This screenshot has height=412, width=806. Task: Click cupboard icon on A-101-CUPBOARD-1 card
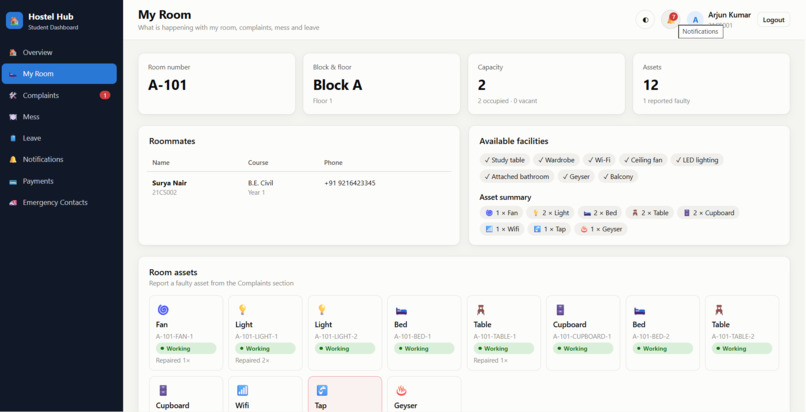click(x=560, y=310)
